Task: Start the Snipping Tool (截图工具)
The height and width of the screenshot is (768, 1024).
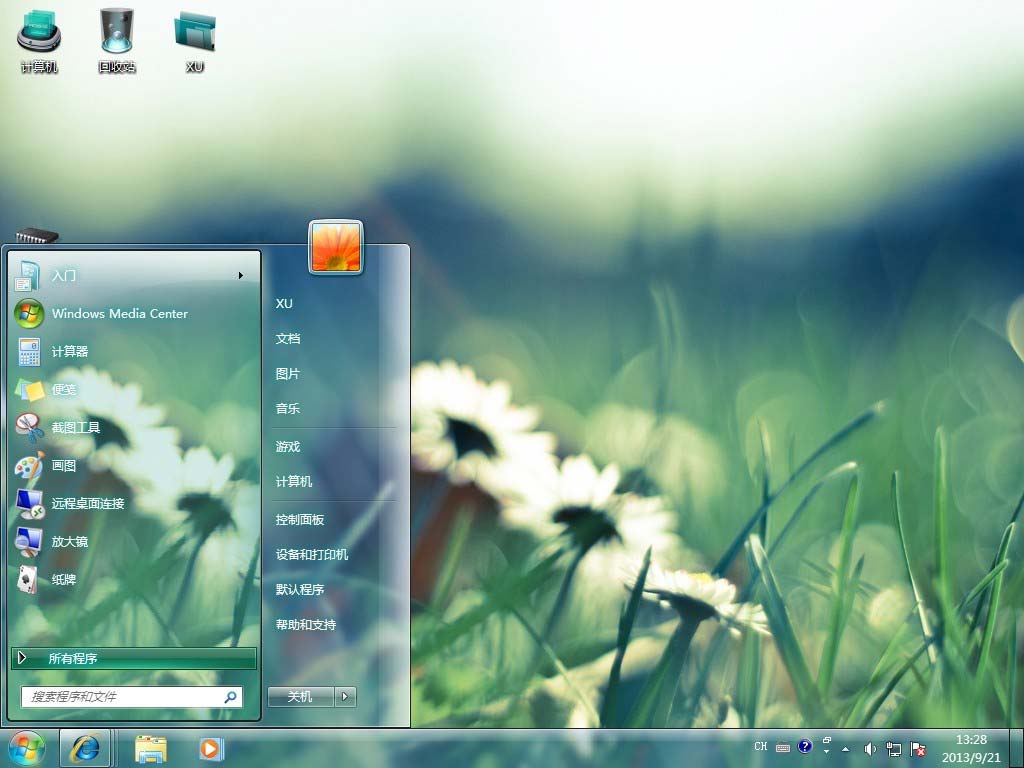Action: click(x=76, y=427)
